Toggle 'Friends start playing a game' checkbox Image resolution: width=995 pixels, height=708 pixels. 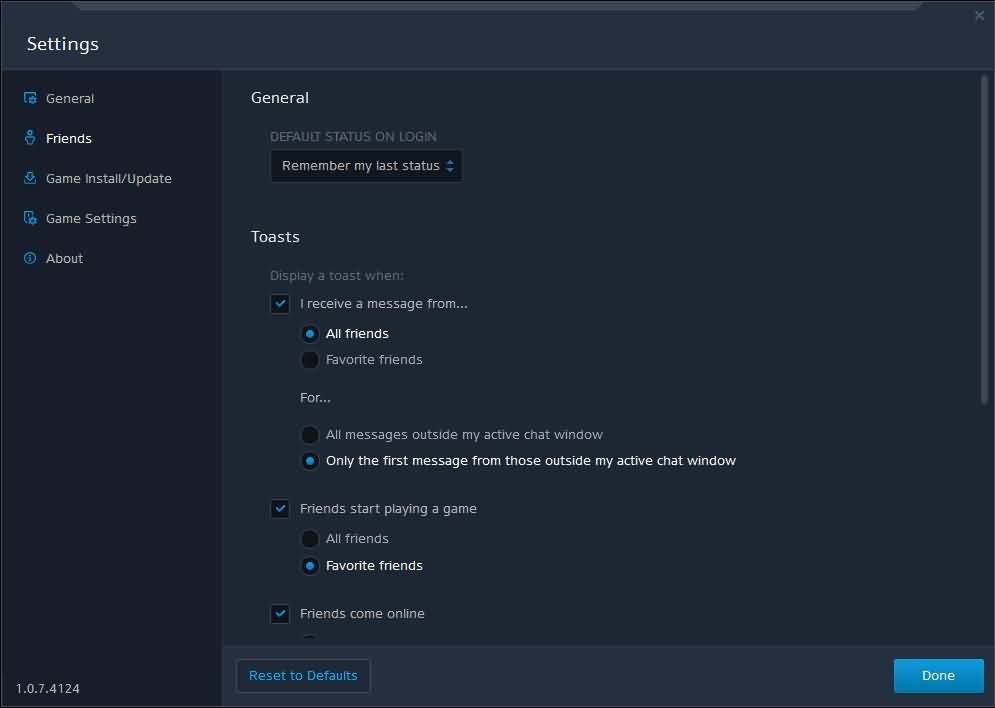pyautogui.click(x=280, y=509)
